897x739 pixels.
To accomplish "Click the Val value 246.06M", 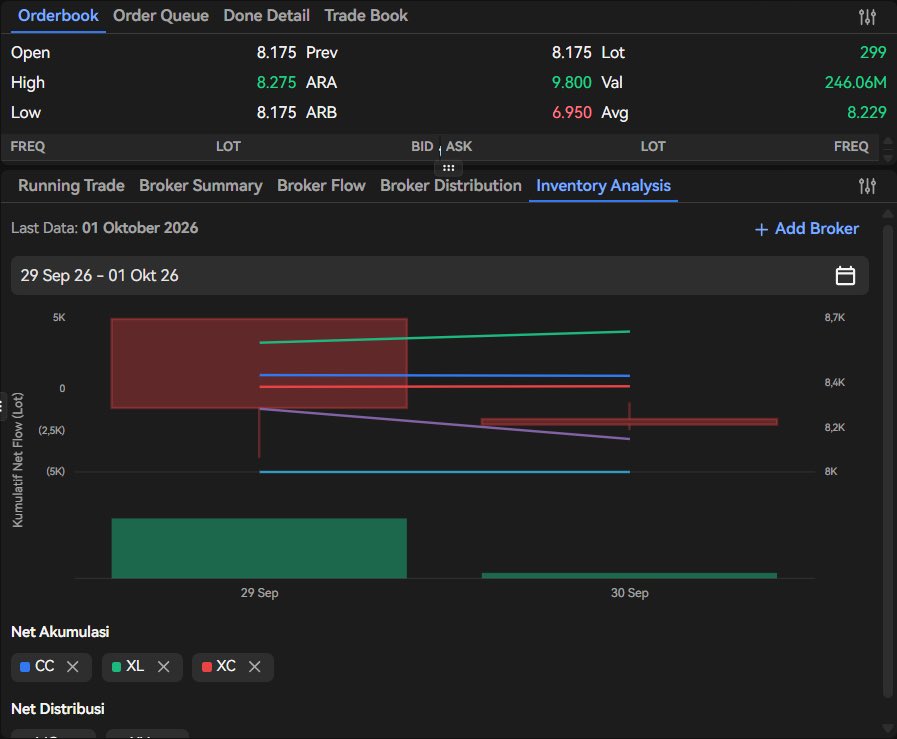I will coord(855,82).
